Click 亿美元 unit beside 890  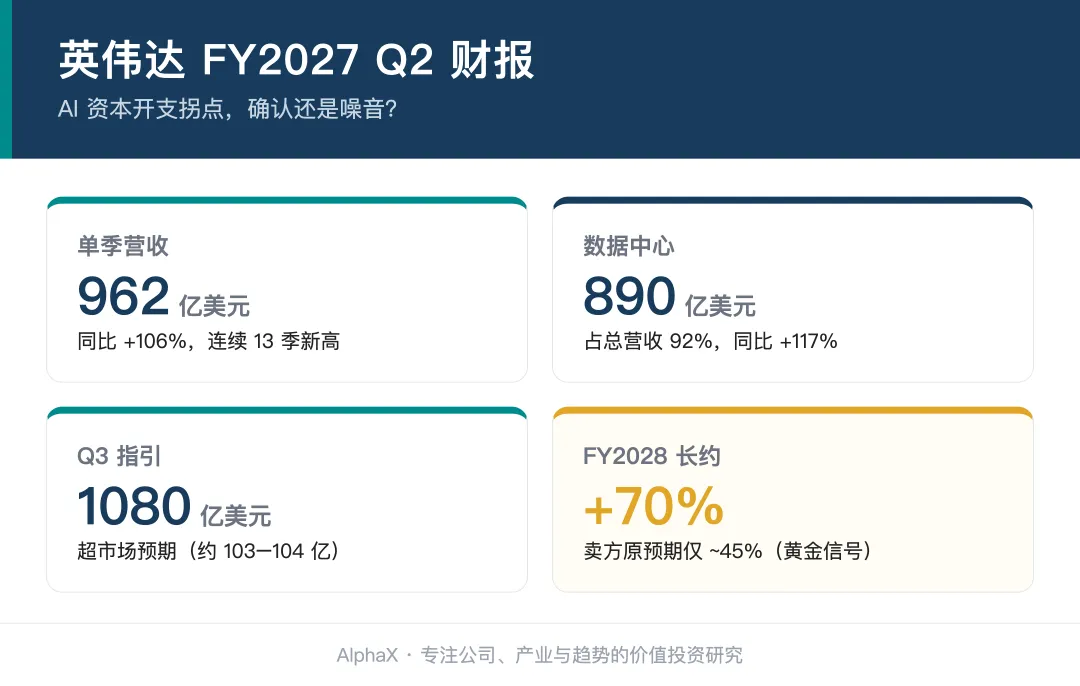720,306
